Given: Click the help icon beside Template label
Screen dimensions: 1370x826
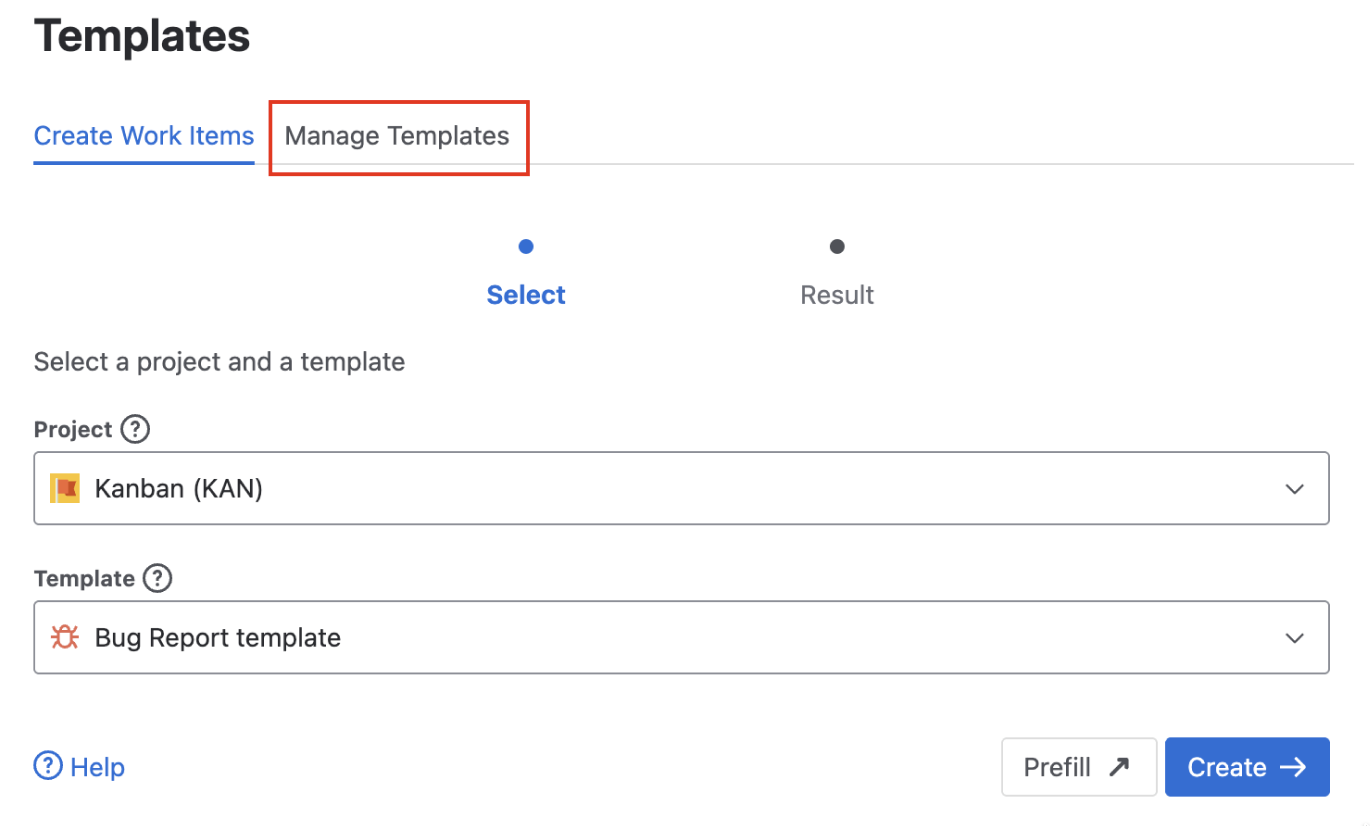Looking at the screenshot, I should [x=157, y=578].
